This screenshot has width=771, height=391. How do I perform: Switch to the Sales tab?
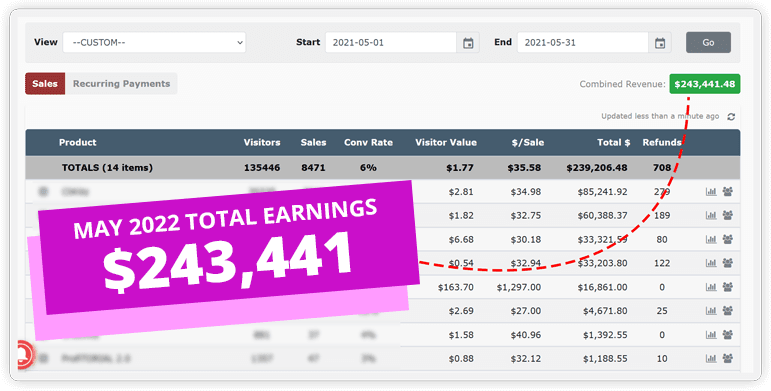click(x=45, y=84)
